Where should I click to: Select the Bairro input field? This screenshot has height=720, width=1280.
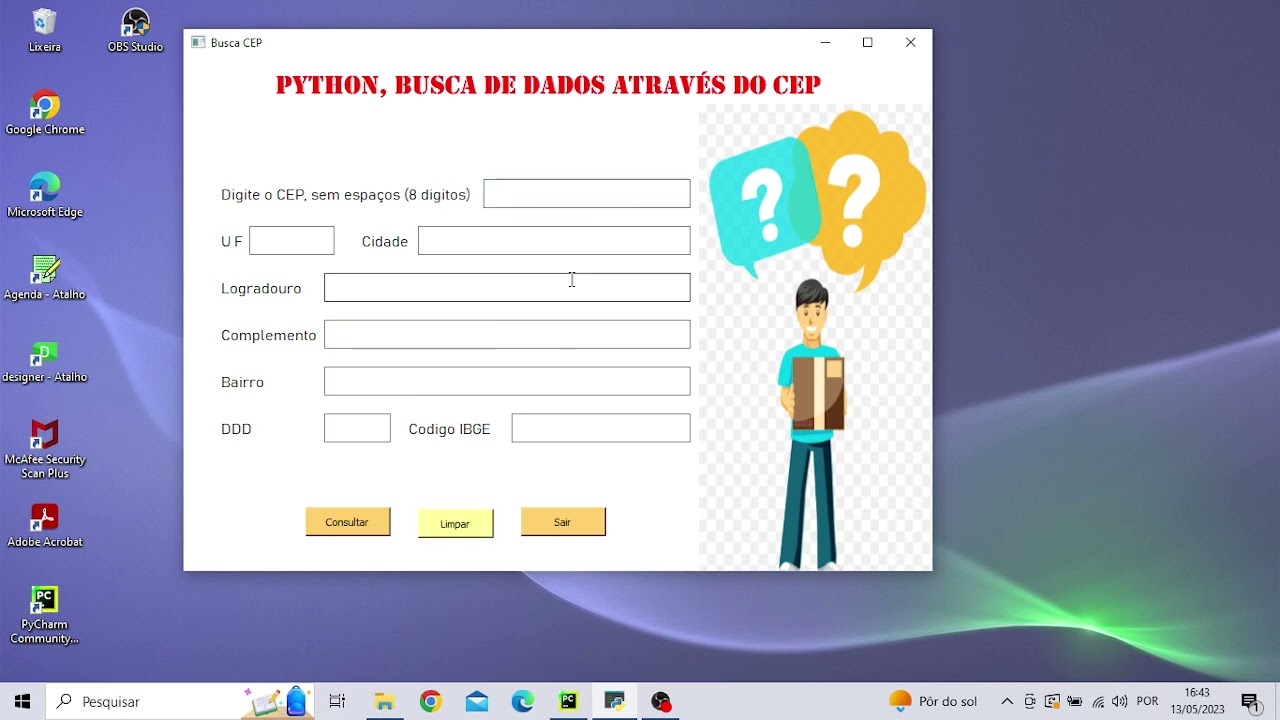pos(507,381)
